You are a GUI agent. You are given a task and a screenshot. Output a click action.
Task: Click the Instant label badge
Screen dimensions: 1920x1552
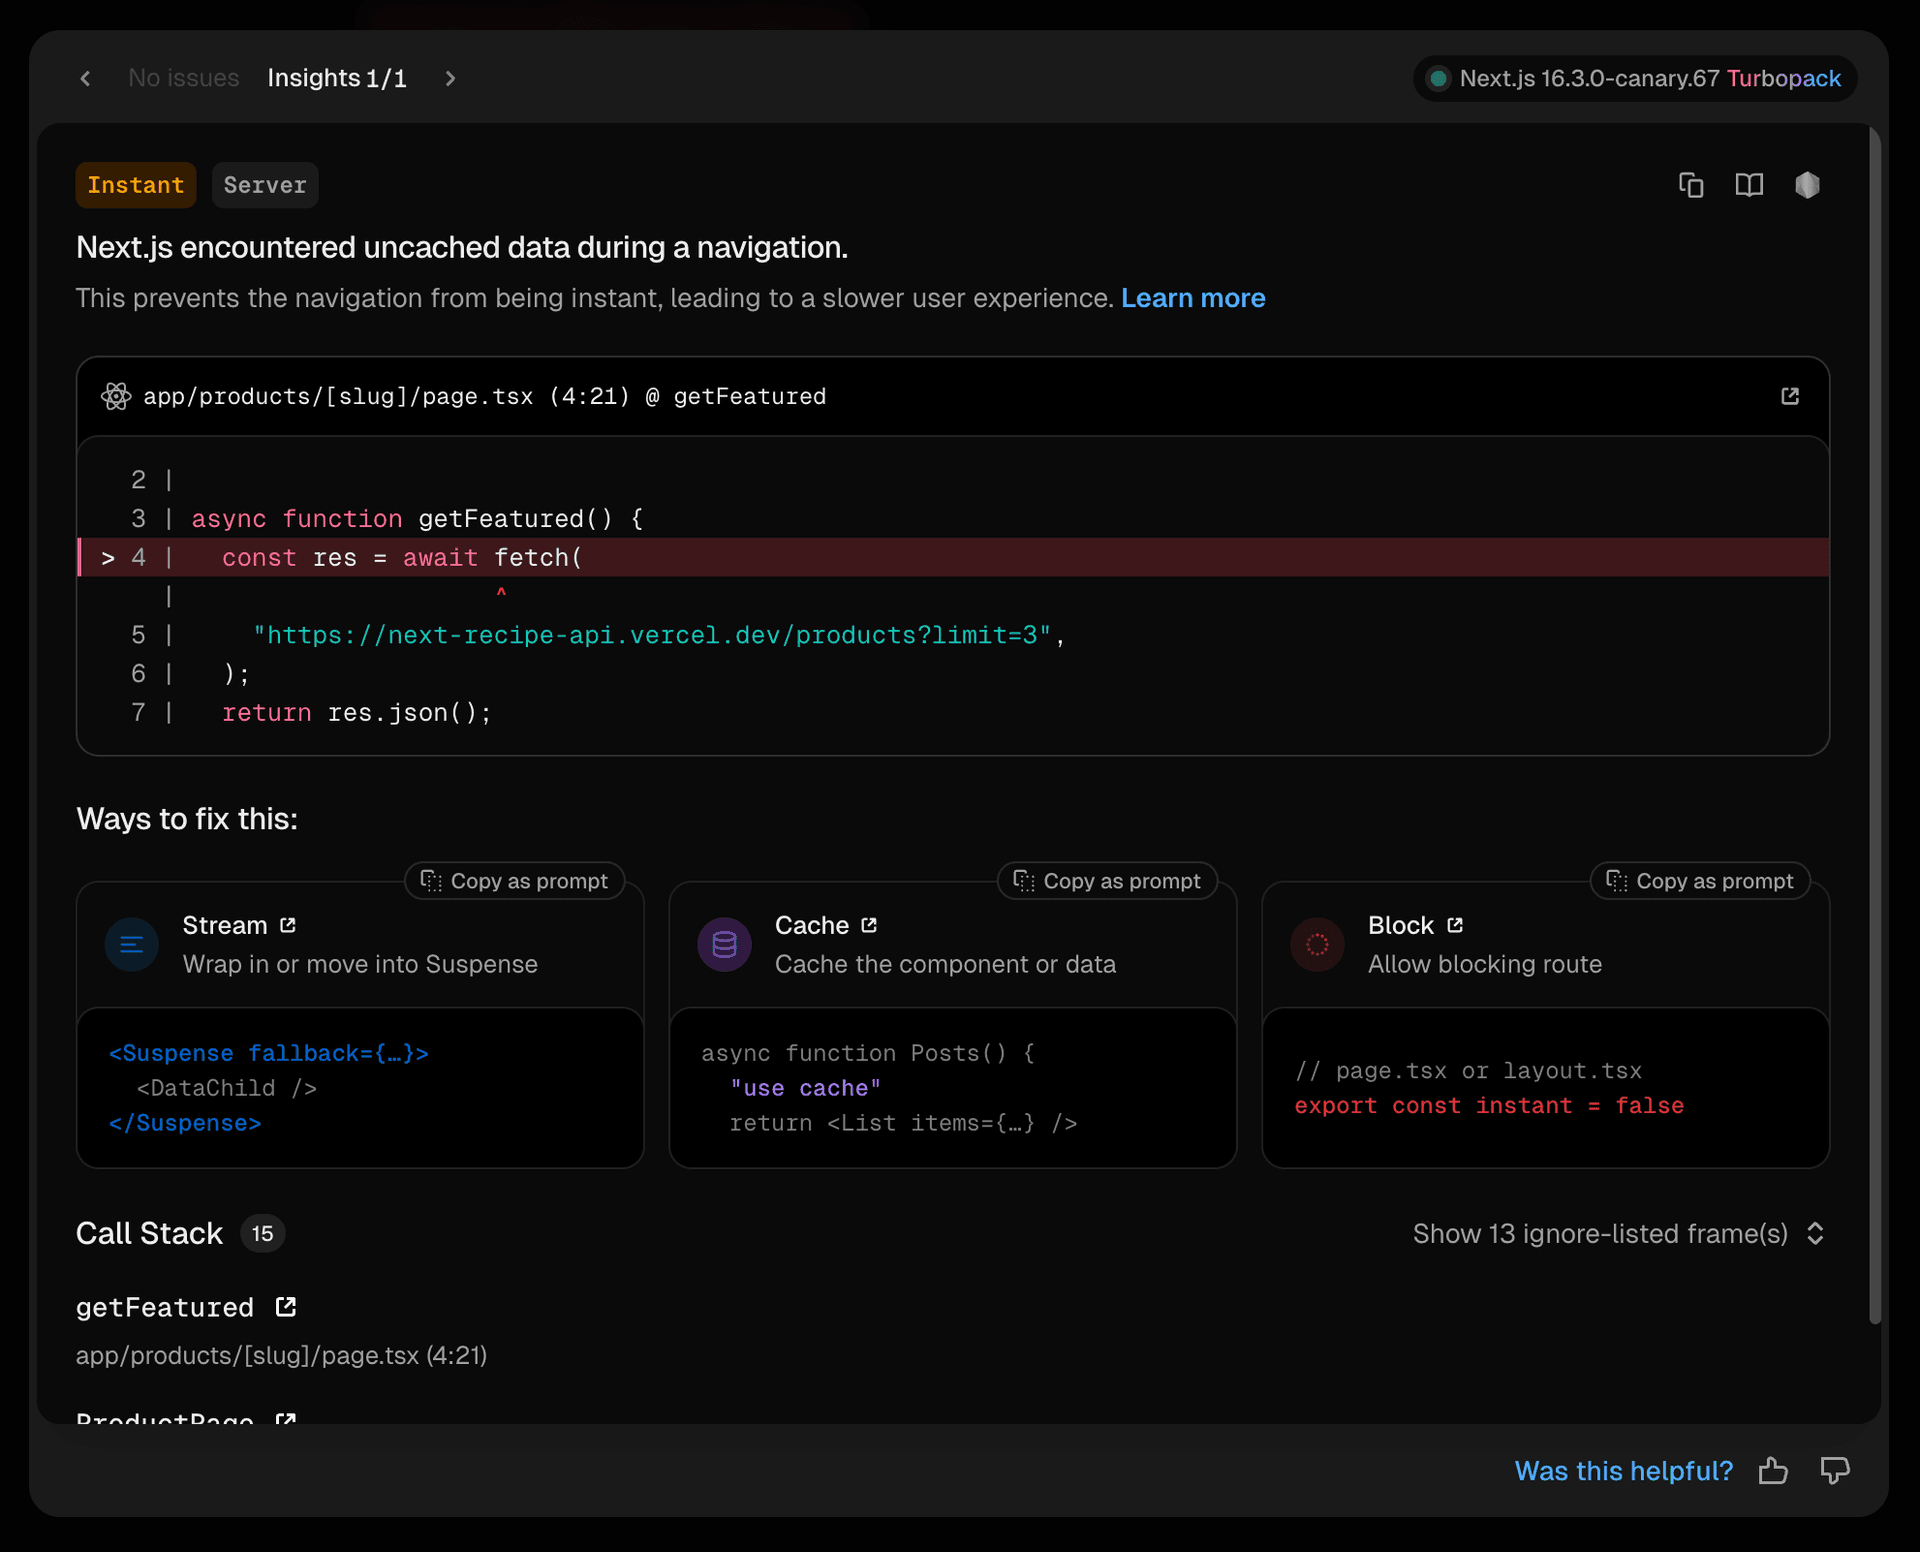[x=136, y=185]
